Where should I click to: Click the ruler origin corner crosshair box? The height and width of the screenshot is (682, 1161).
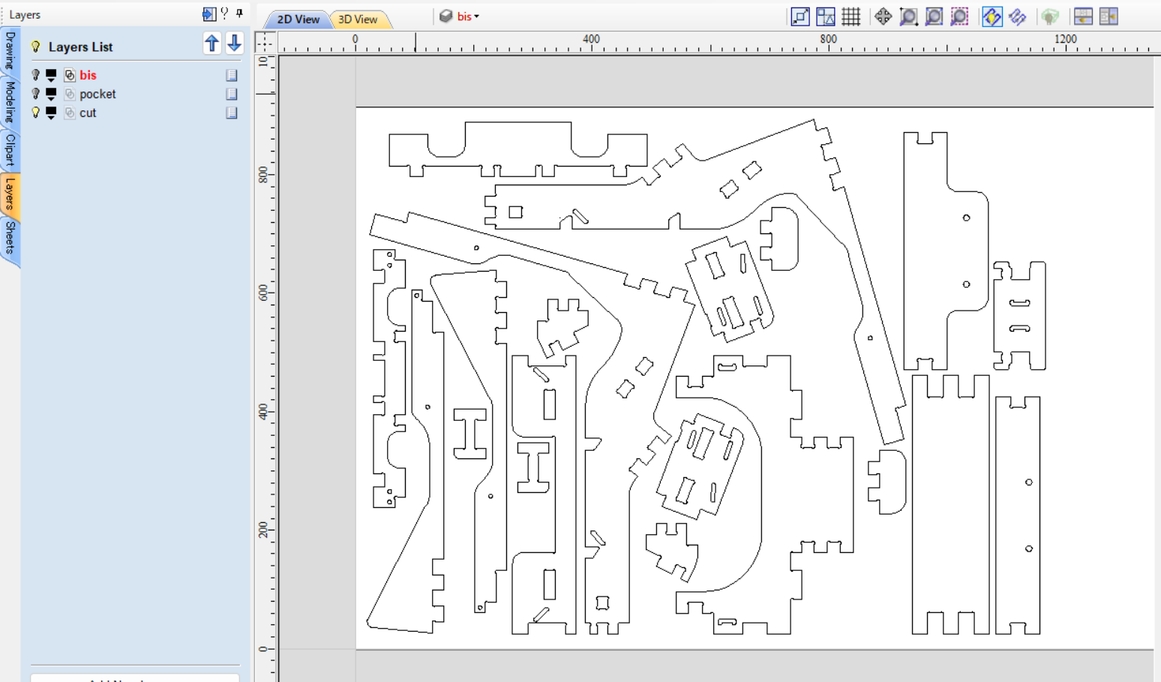[265, 42]
